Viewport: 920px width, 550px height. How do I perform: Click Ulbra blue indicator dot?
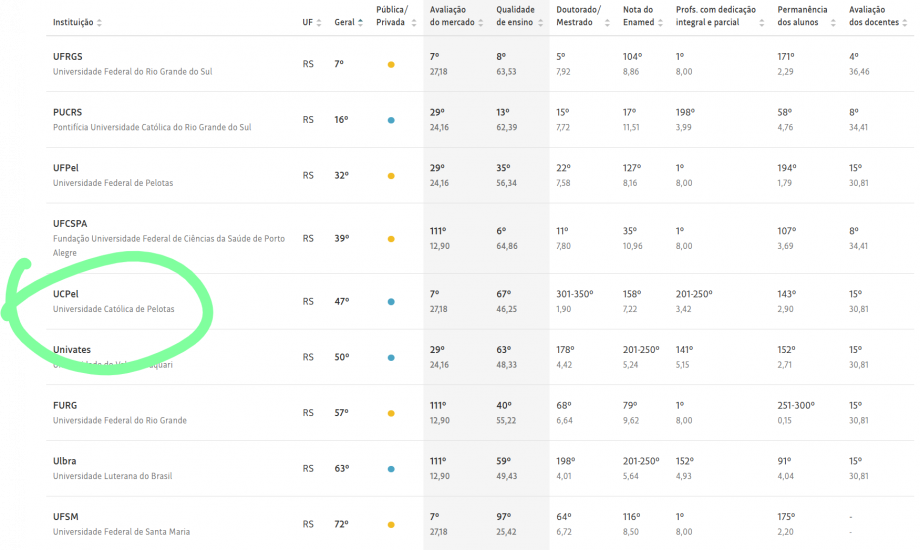pos(391,469)
